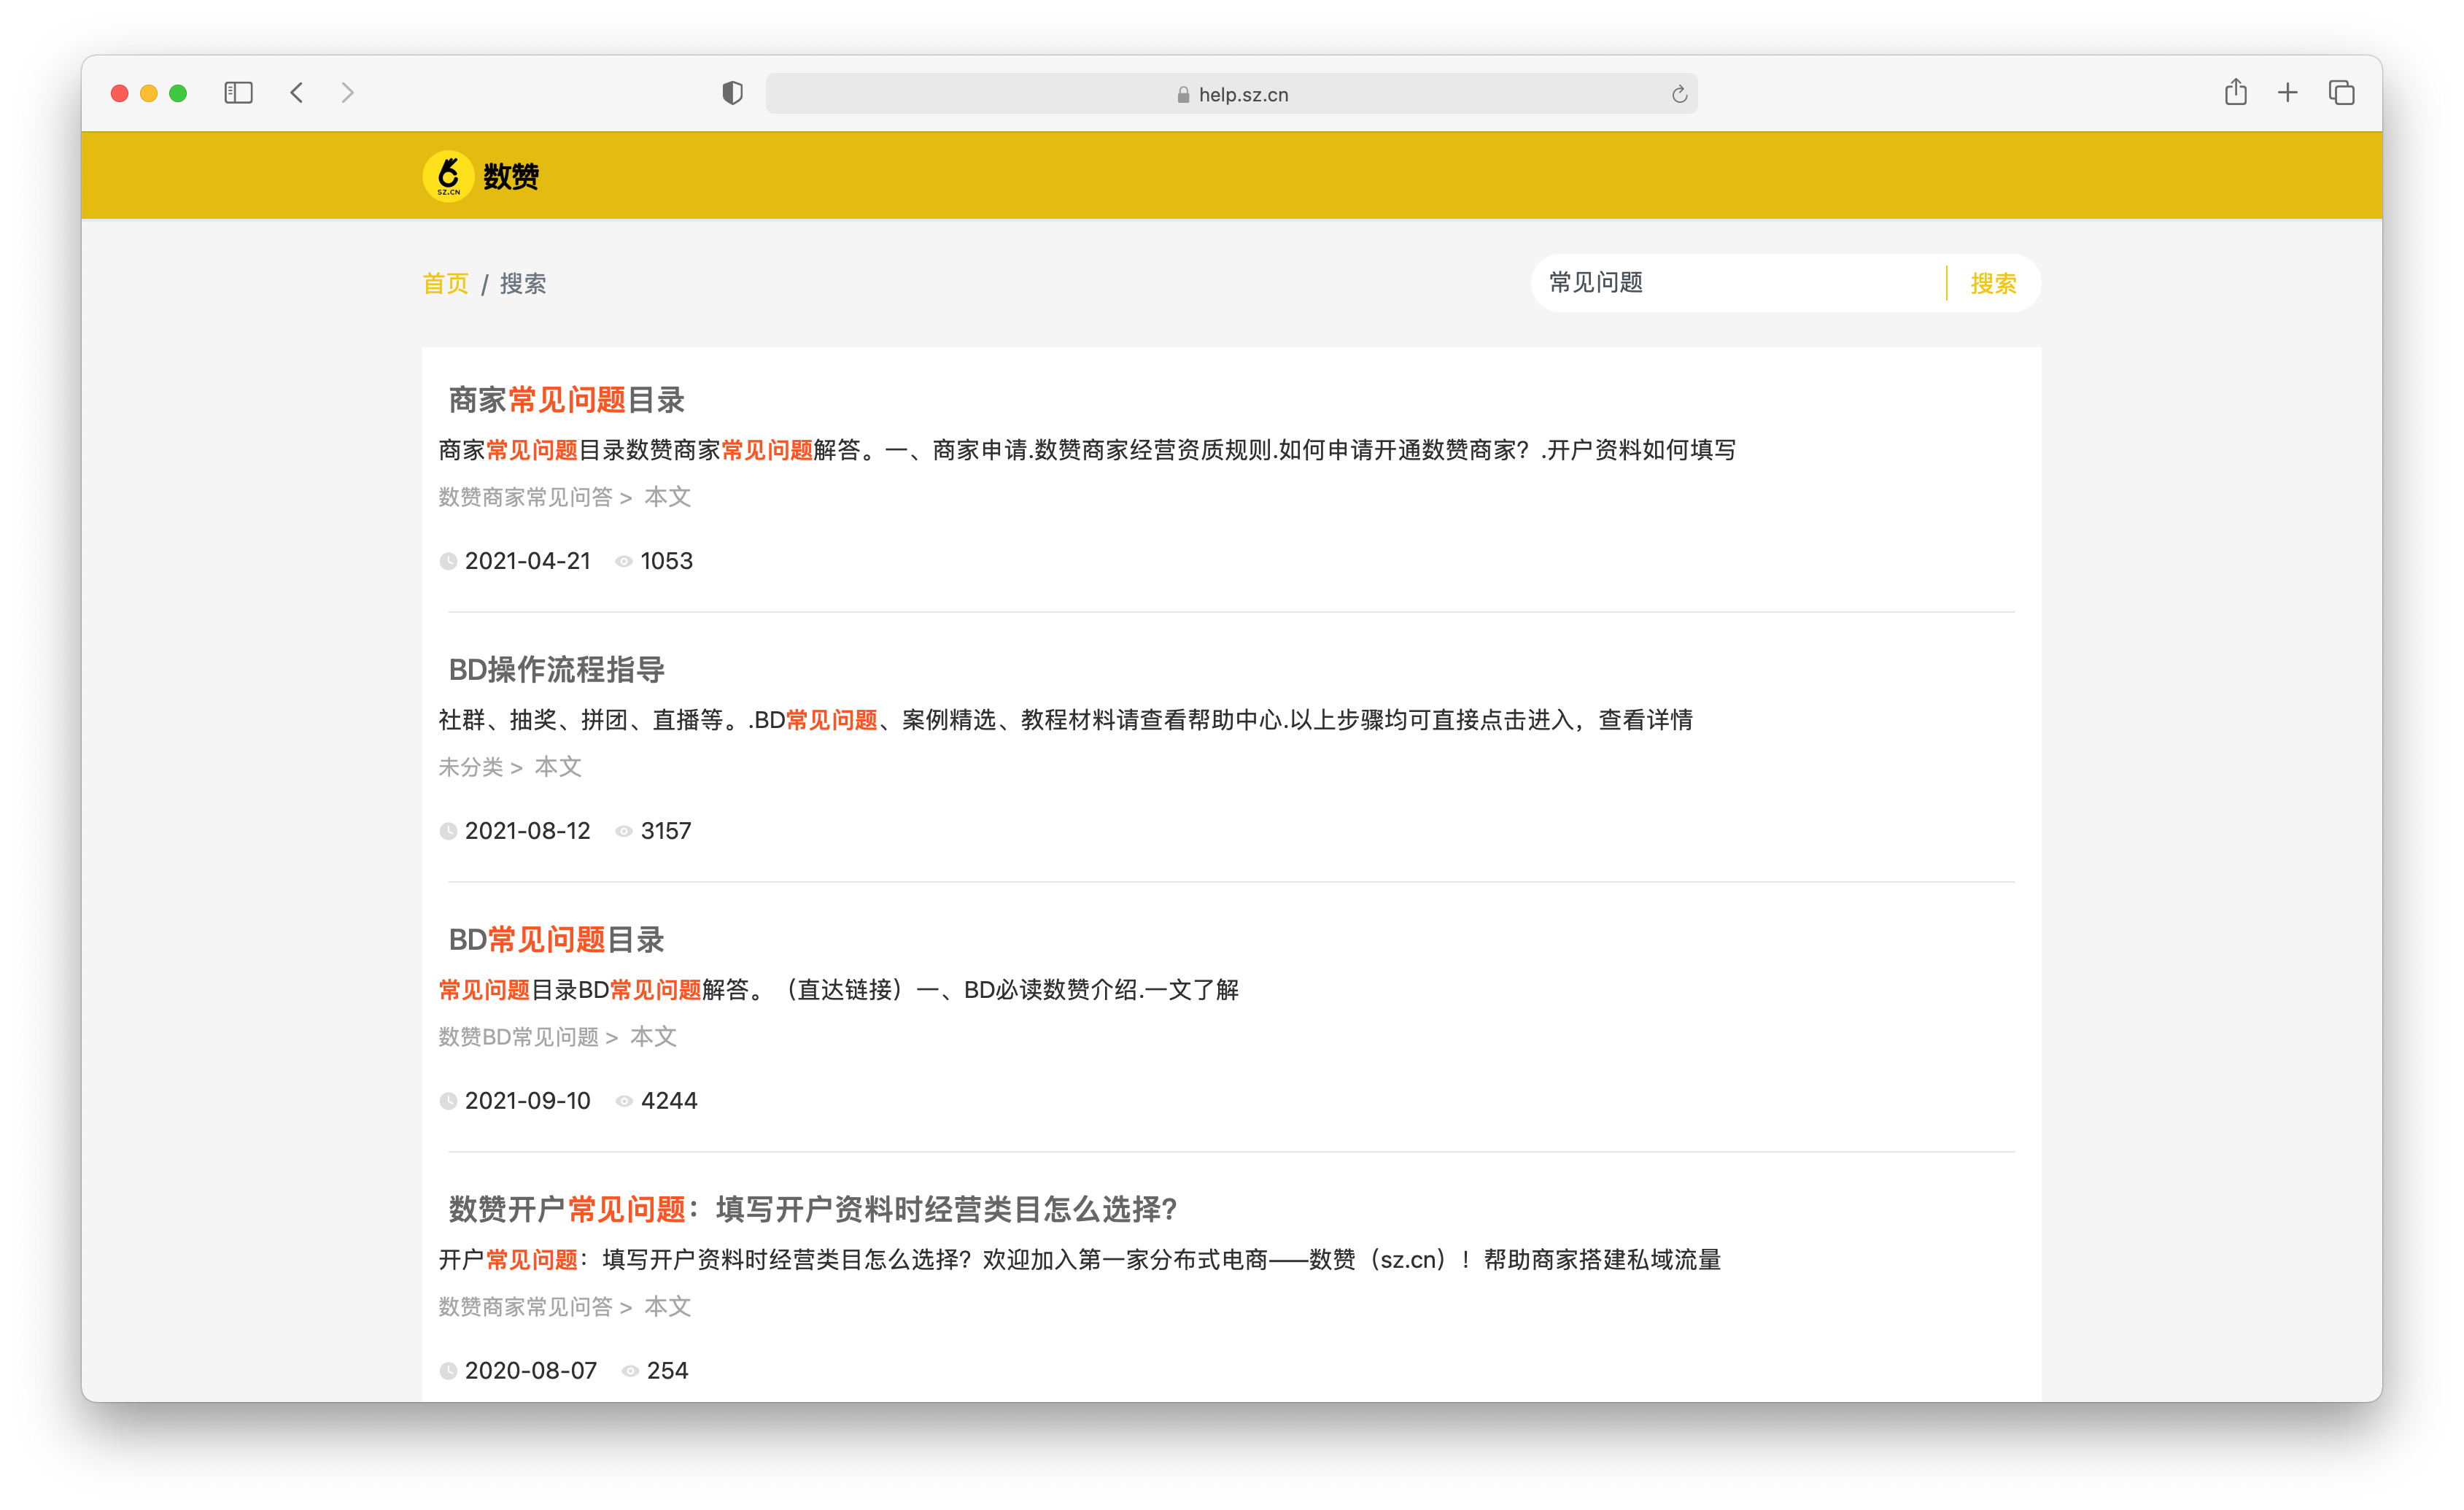Open 数赞开户常见问题 经营类目 result title
The height and width of the screenshot is (1510, 2464).
point(812,1210)
